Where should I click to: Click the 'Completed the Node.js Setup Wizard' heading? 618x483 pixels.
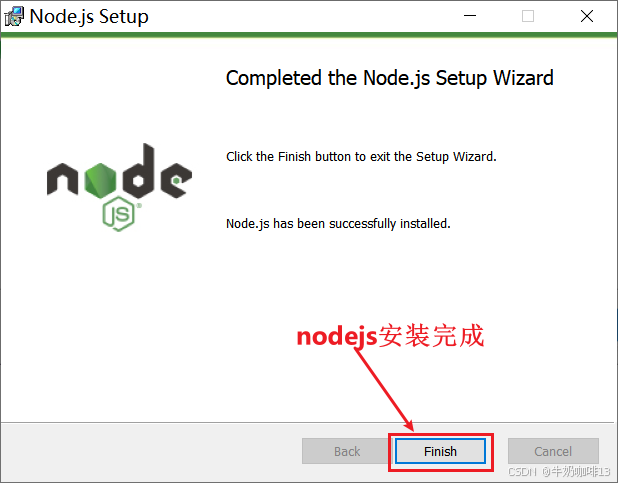coord(389,78)
